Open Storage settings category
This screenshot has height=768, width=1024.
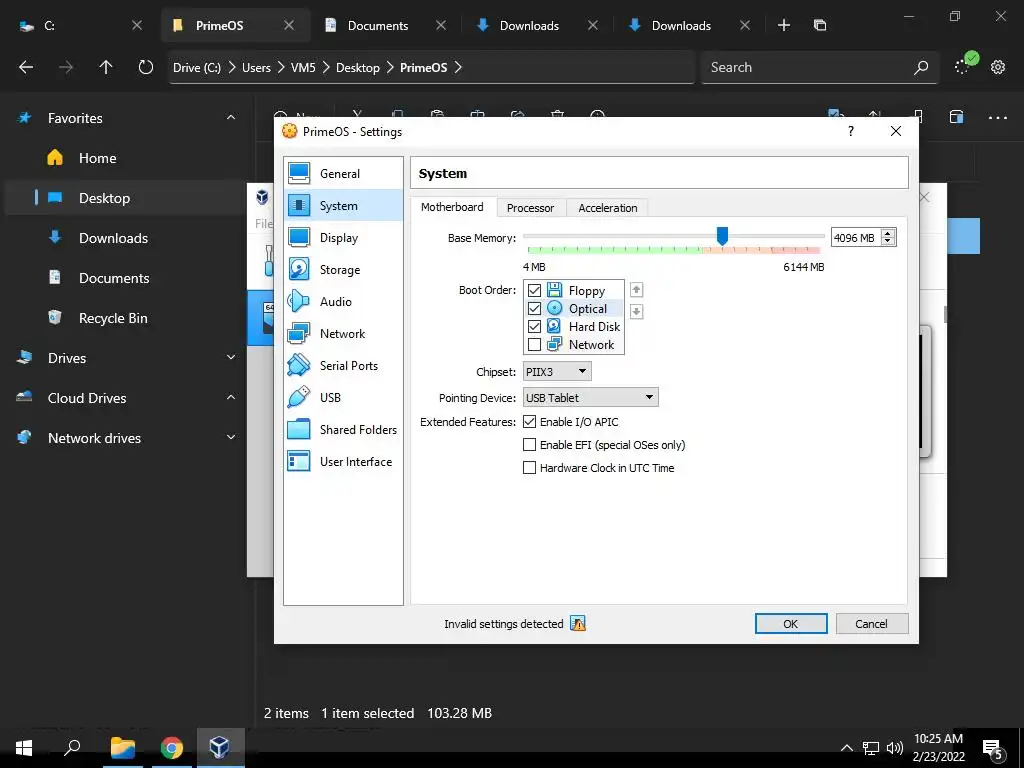tap(343, 270)
